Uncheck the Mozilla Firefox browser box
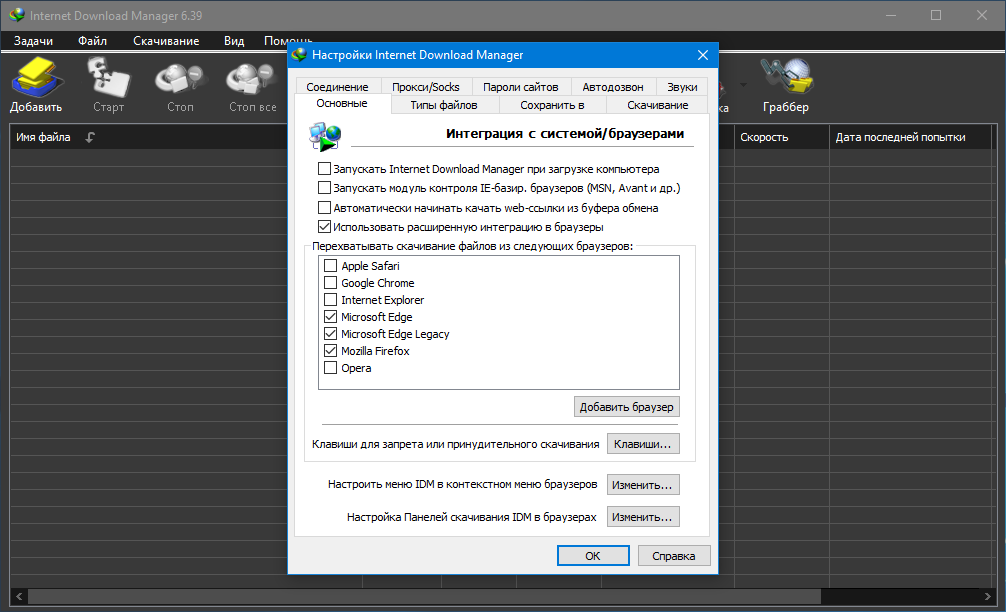The width and height of the screenshot is (1006, 612). [330, 350]
